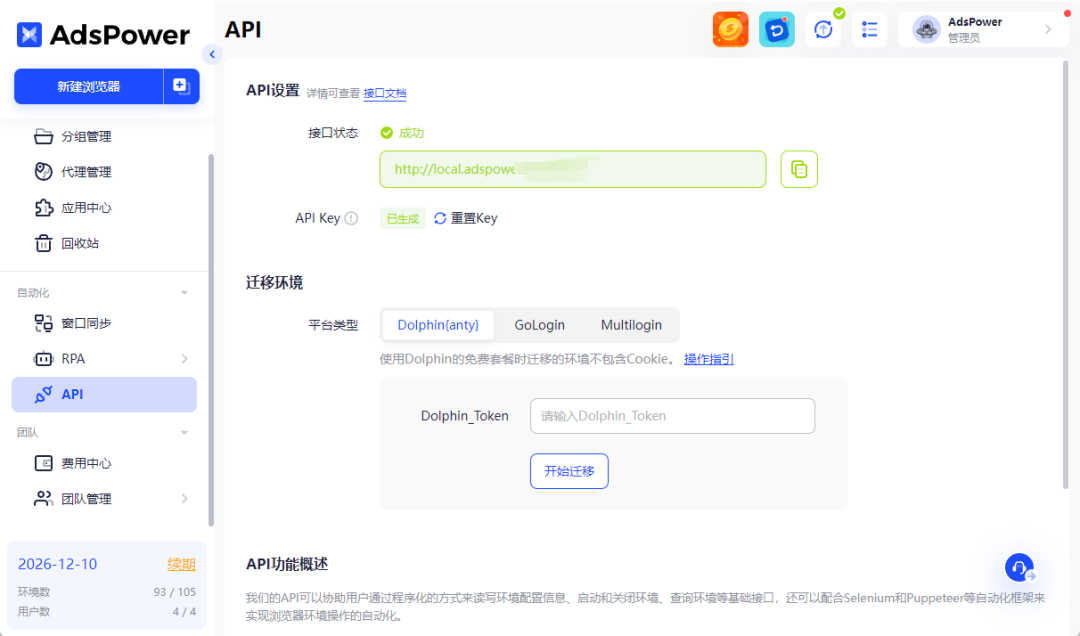Viewport: 1080px width, 636px height.
Task: Expand the 团队管理 submenu arrow
Action: click(x=185, y=498)
